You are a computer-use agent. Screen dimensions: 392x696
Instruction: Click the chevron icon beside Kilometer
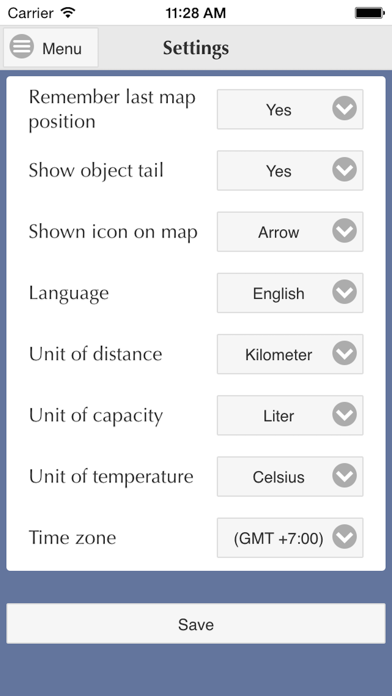(344, 354)
